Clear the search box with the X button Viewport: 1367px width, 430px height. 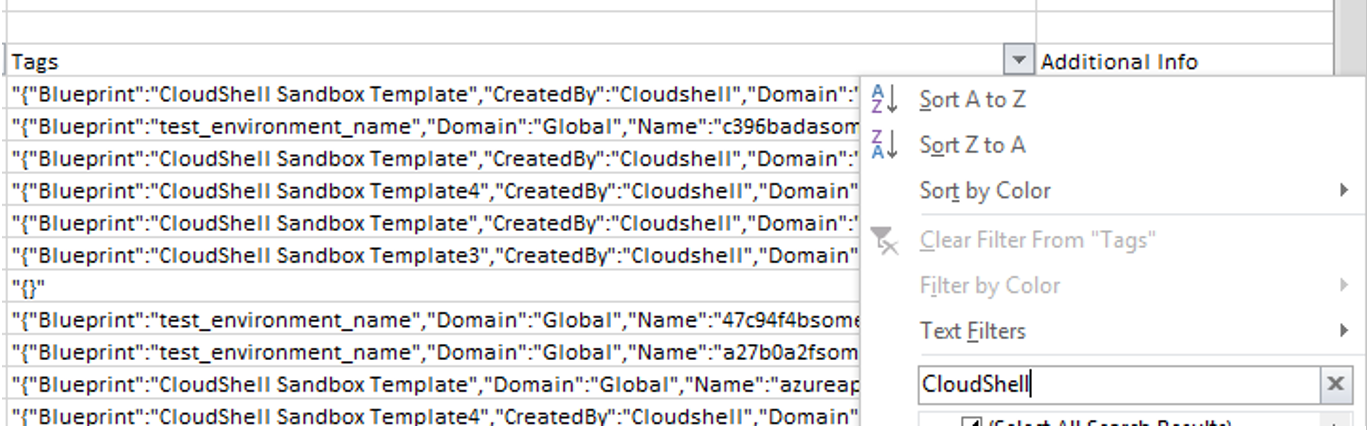pos(1334,384)
